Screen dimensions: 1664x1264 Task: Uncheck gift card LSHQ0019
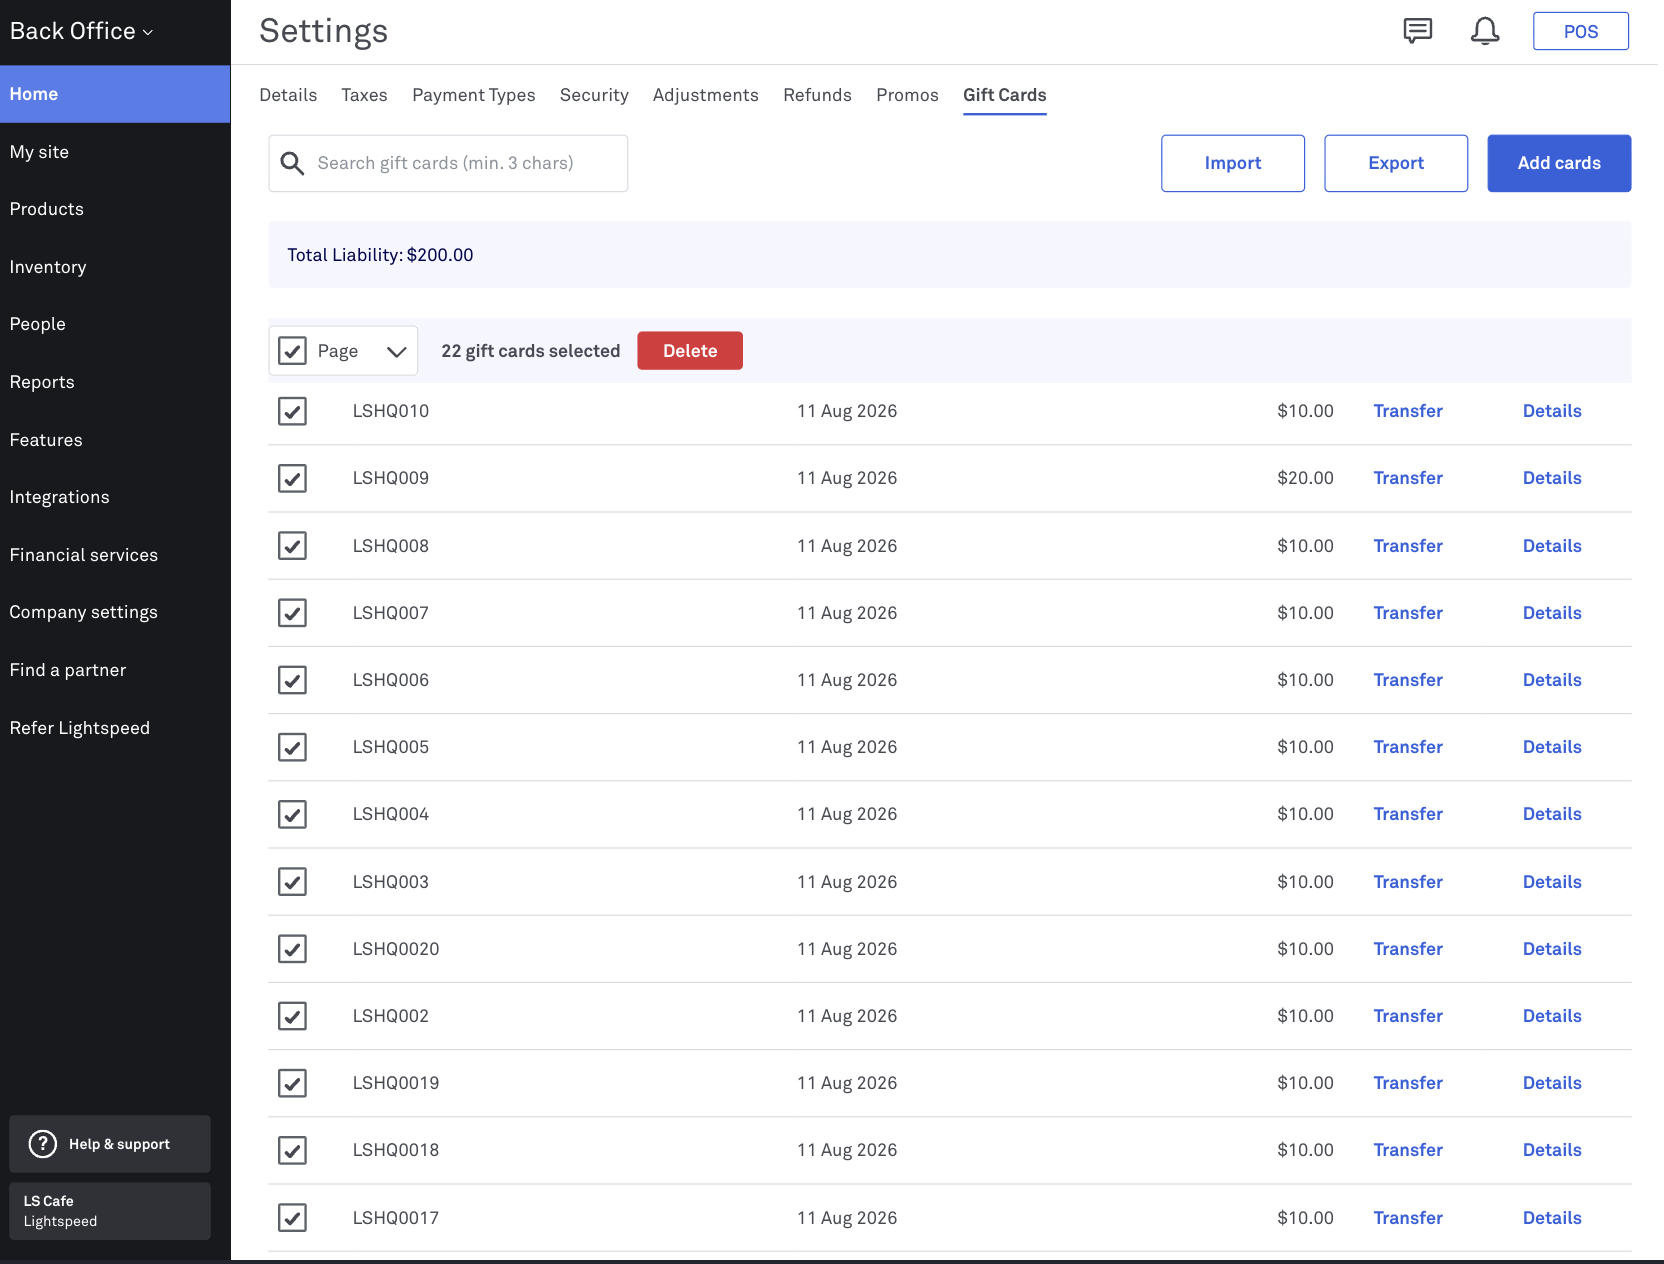tap(292, 1083)
